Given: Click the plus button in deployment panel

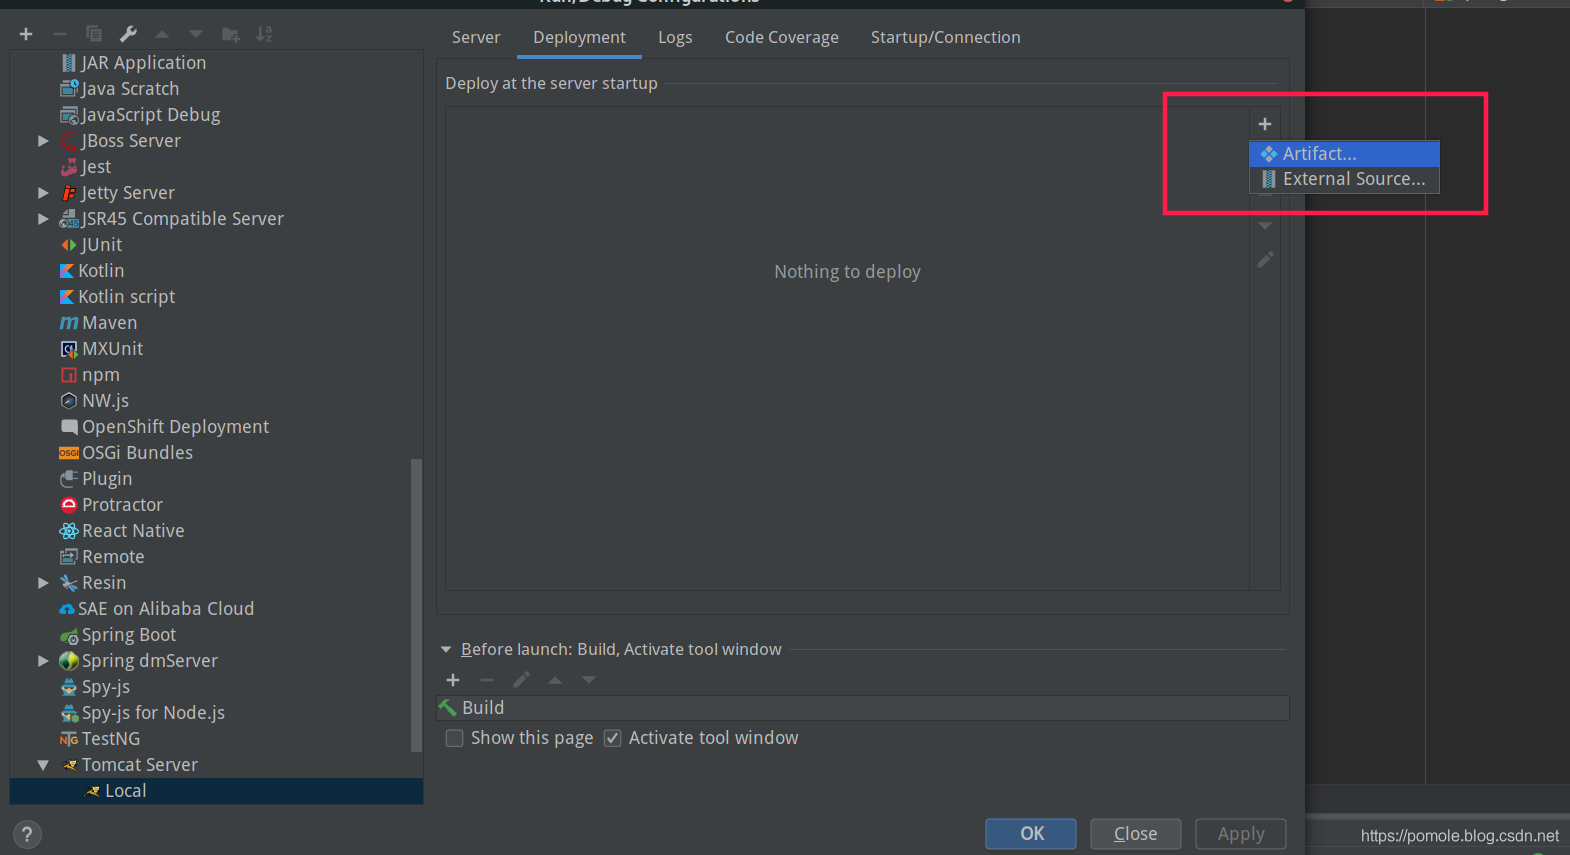Looking at the screenshot, I should click(1265, 124).
